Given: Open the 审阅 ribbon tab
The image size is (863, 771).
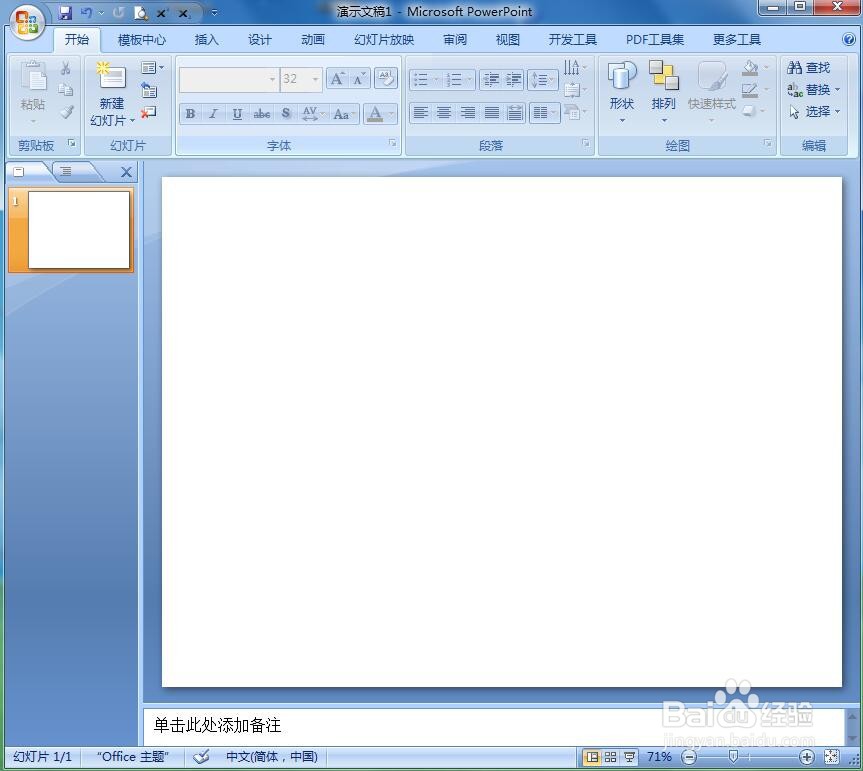Looking at the screenshot, I should [455, 40].
